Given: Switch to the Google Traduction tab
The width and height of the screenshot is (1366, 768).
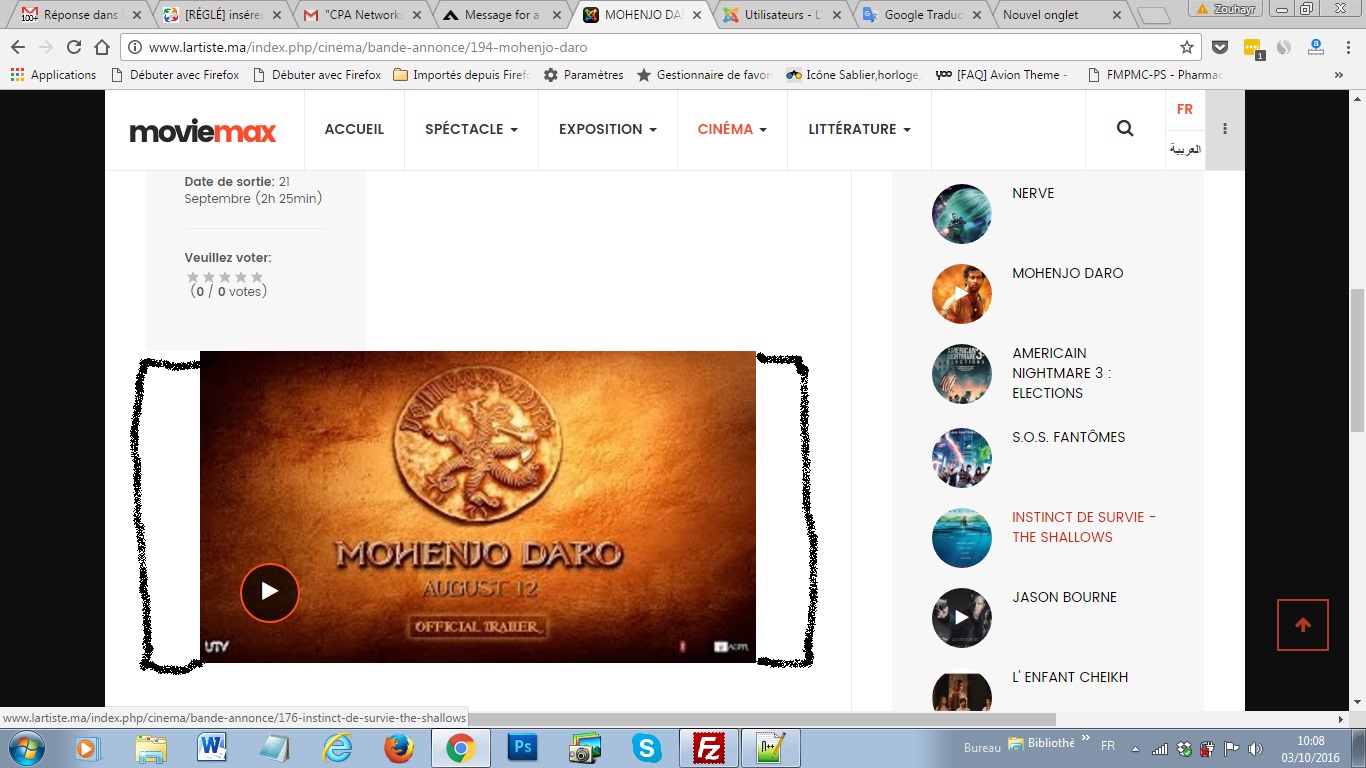Looking at the screenshot, I should (x=924, y=15).
